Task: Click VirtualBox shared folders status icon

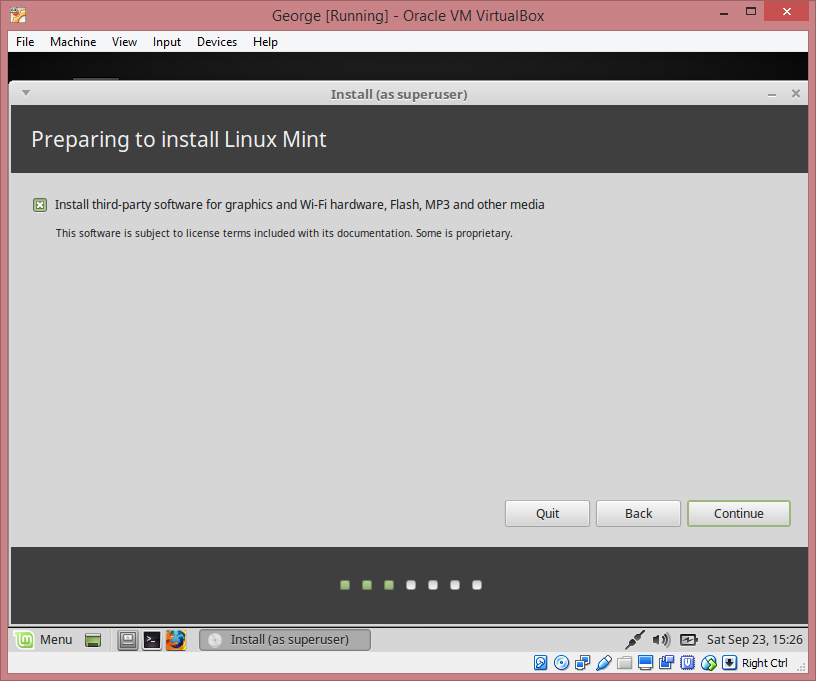Action: (624, 663)
